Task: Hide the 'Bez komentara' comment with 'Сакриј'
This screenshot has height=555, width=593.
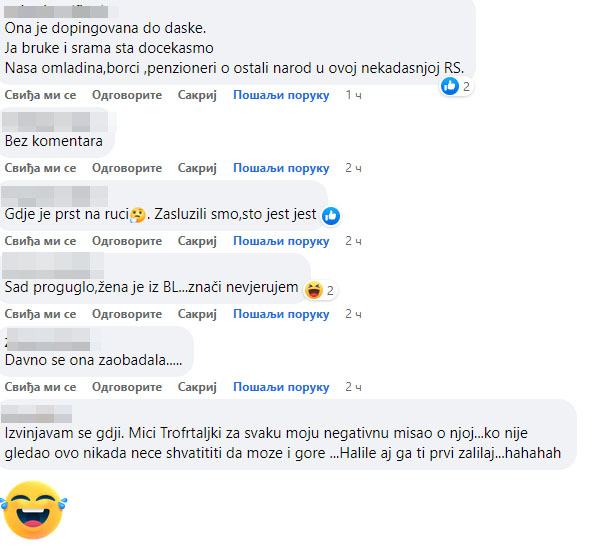Action: 197,168
